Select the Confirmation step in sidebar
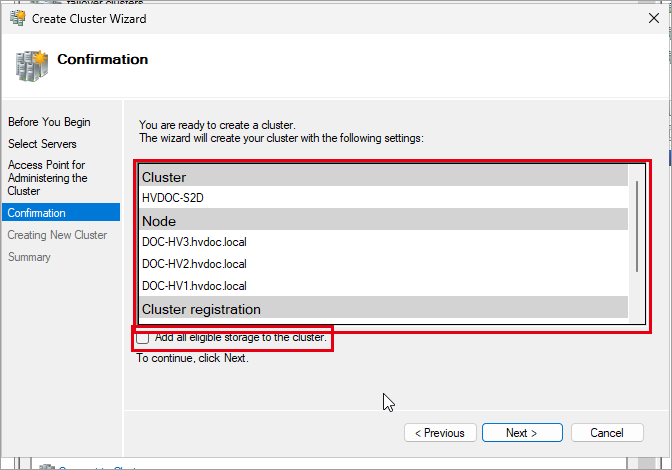Screen dimensions: 672x470 click(61, 213)
